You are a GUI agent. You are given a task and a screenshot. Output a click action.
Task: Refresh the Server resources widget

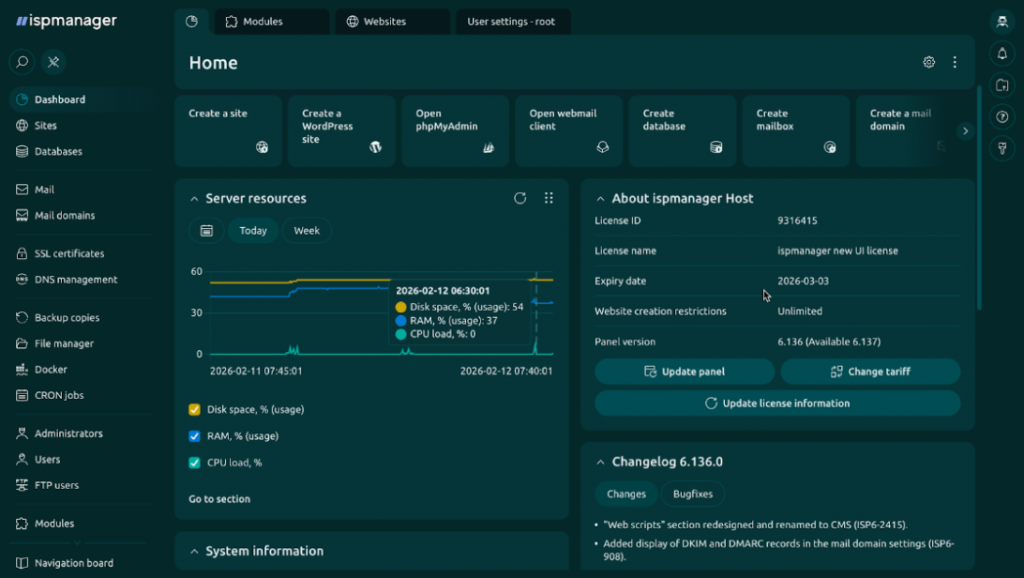(x=520, y=198)
